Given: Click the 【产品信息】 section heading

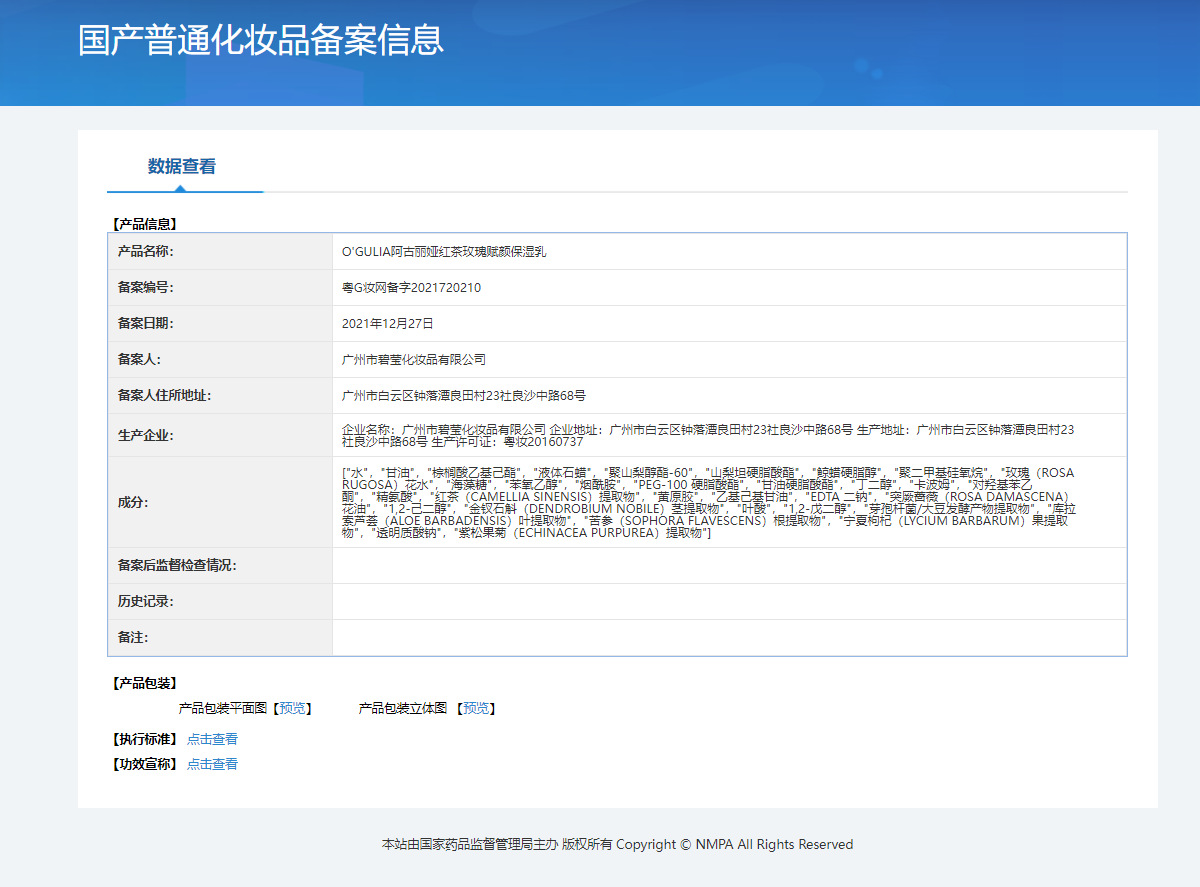Looking at the screenshot, I should click(x=144, y=225).
